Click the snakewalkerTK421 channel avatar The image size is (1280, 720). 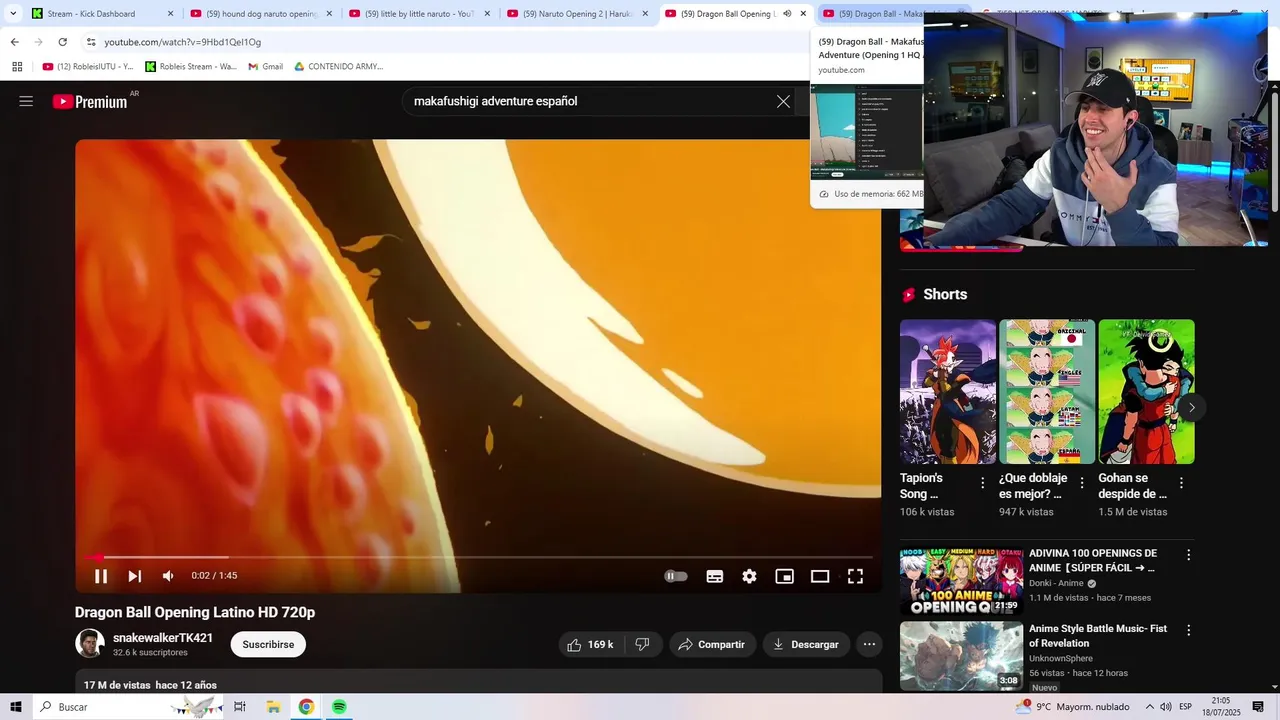click(x=90, y=644)
